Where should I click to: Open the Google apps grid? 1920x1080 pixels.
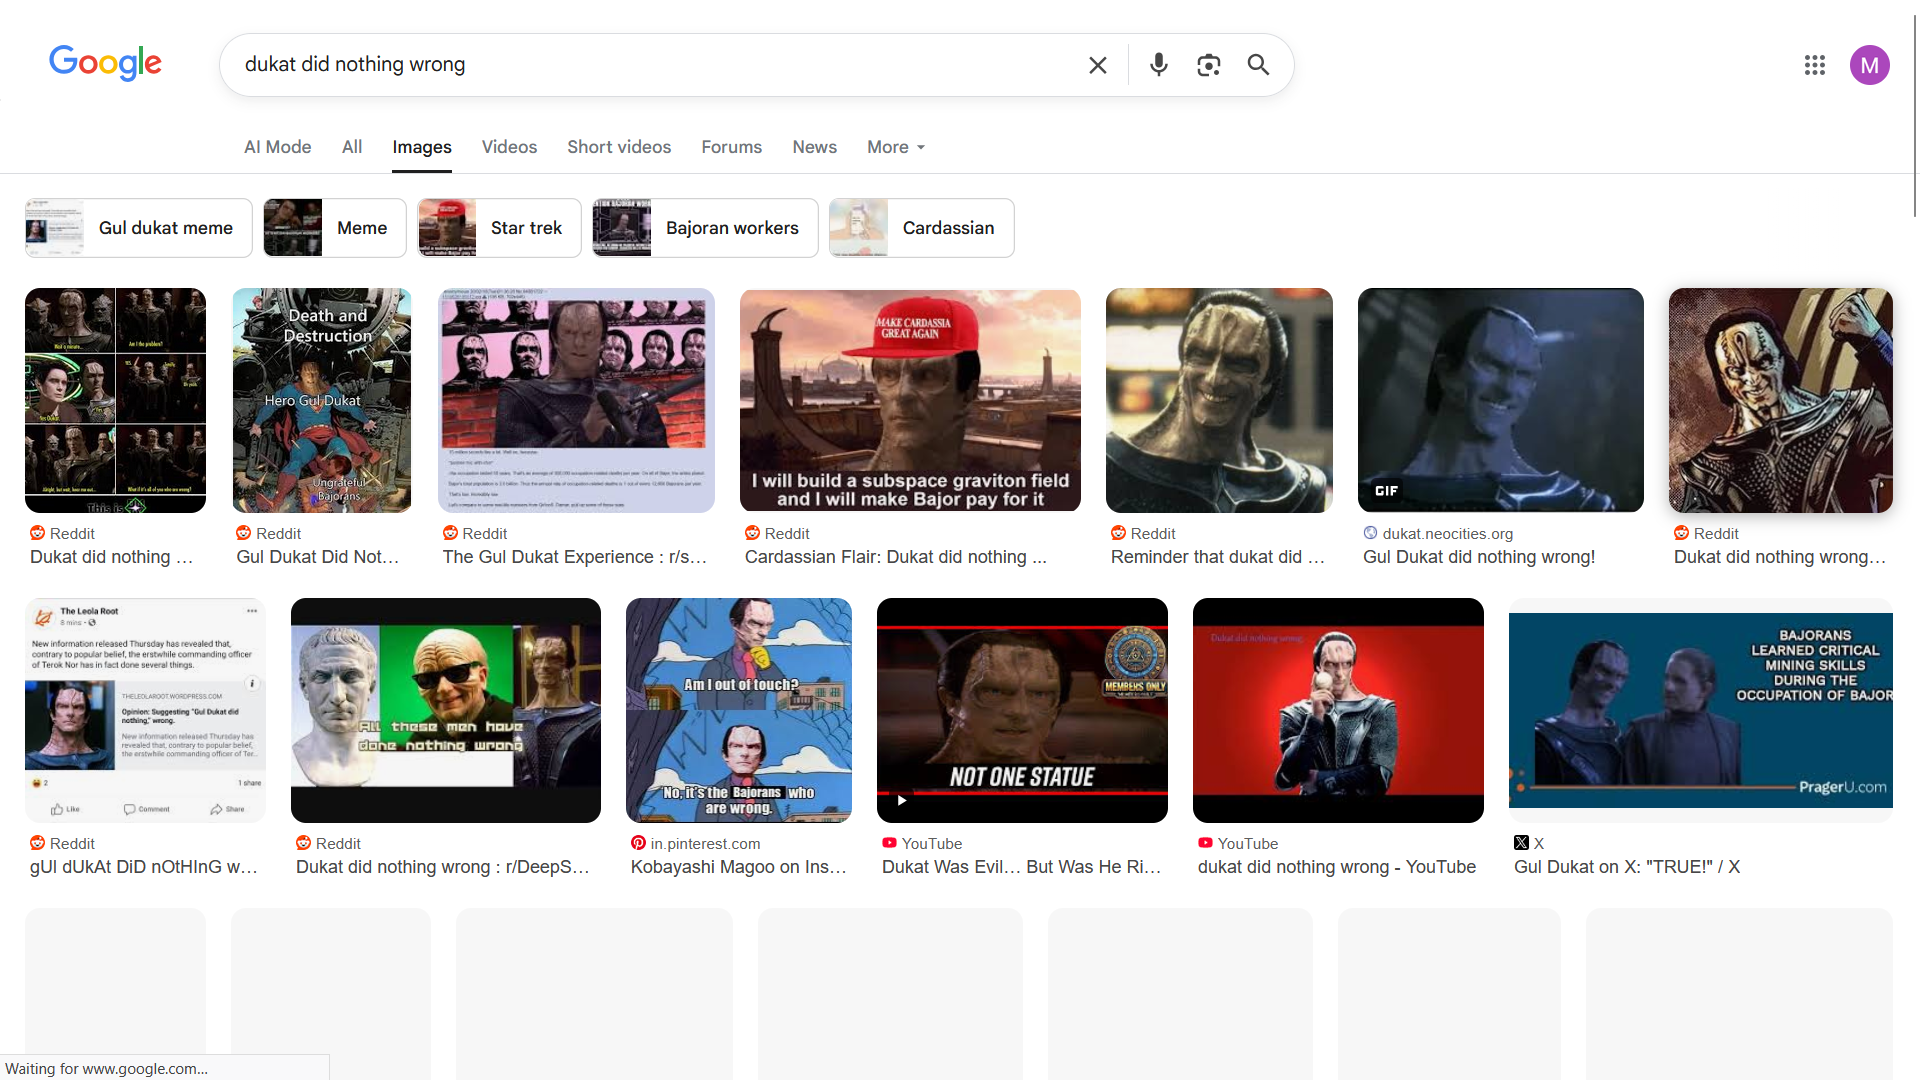pyautogui.click(x=1814, y=65)
